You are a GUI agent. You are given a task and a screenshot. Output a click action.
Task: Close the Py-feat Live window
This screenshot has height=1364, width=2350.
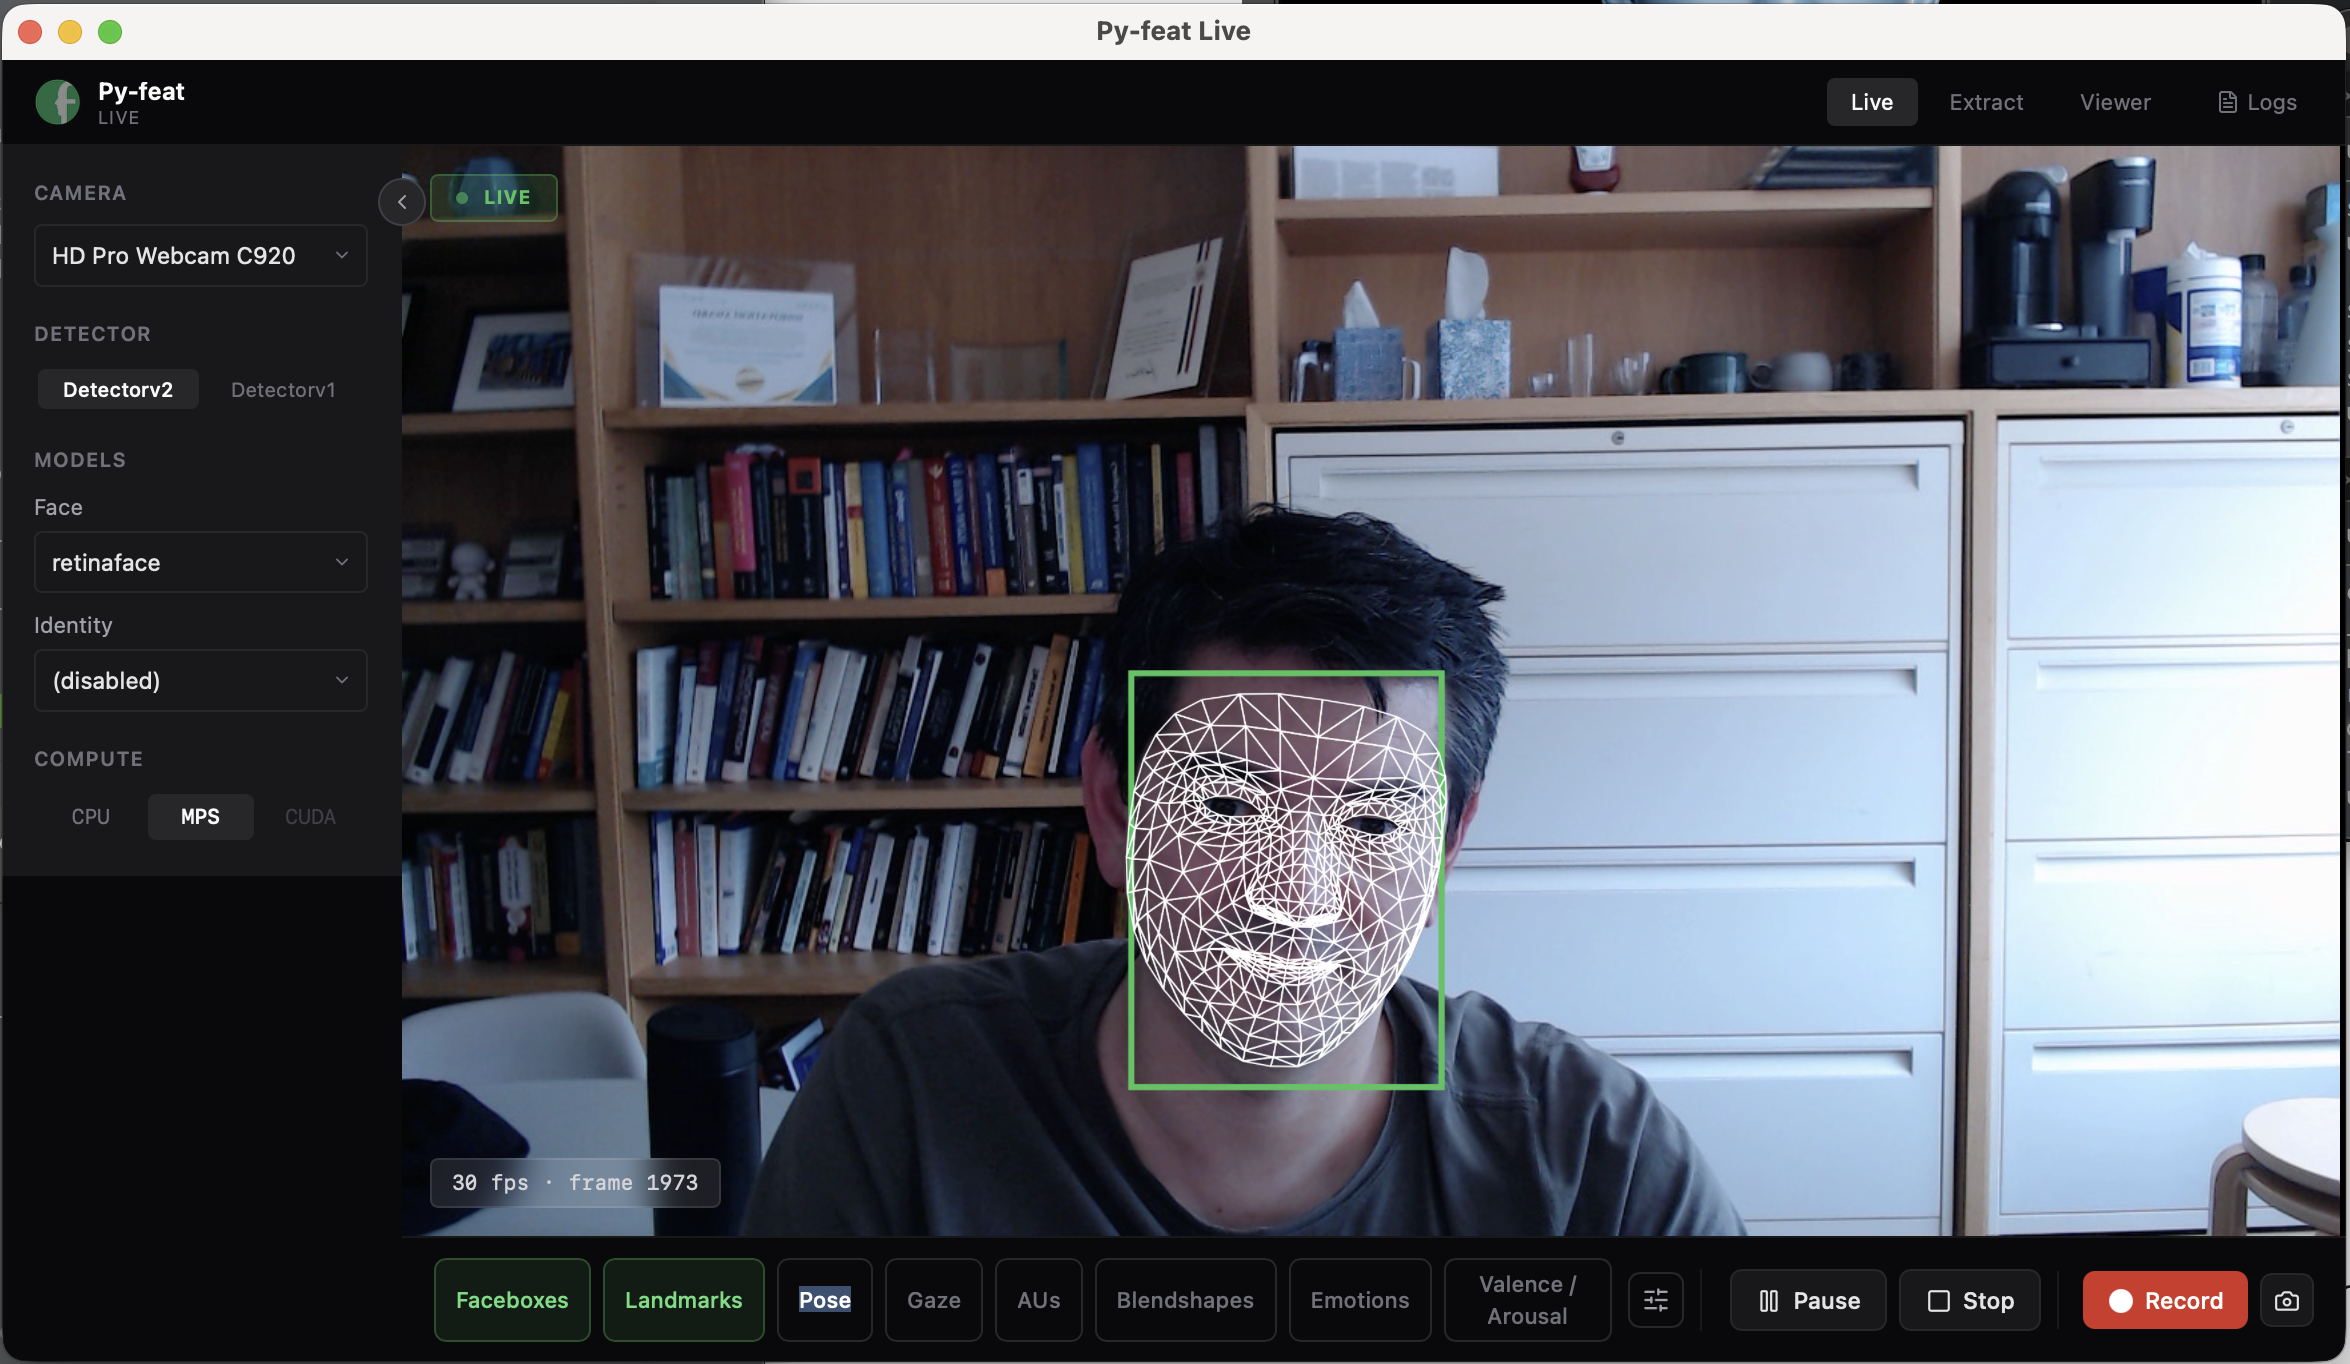(30, 32)
